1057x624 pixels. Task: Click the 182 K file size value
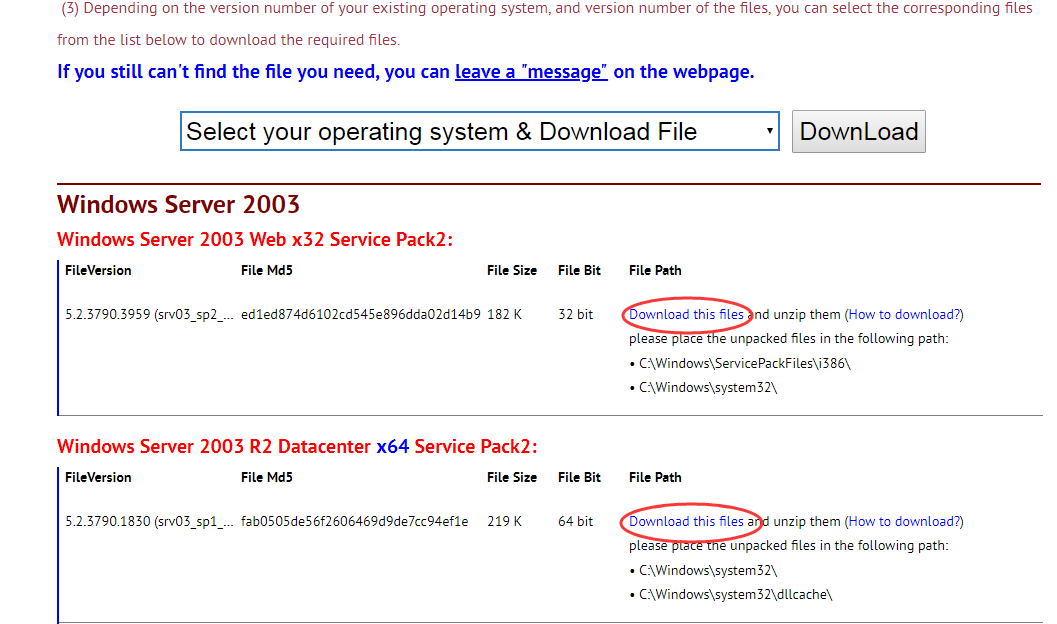click(x=504, y=314)
